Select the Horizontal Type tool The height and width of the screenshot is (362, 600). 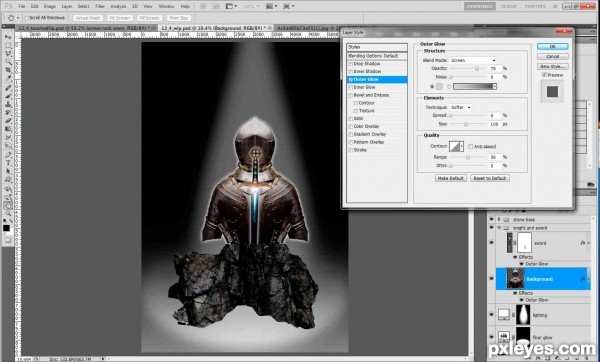click(8, 163)
